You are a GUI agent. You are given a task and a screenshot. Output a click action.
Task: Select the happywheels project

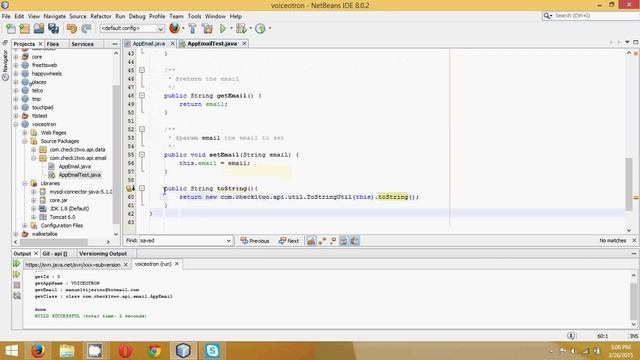coord(47,73)
